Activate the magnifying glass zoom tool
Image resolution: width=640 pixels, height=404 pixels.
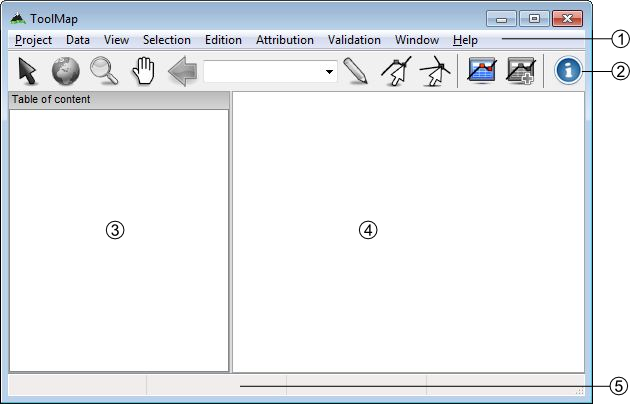pyautogui.click(x=104, y=71)
